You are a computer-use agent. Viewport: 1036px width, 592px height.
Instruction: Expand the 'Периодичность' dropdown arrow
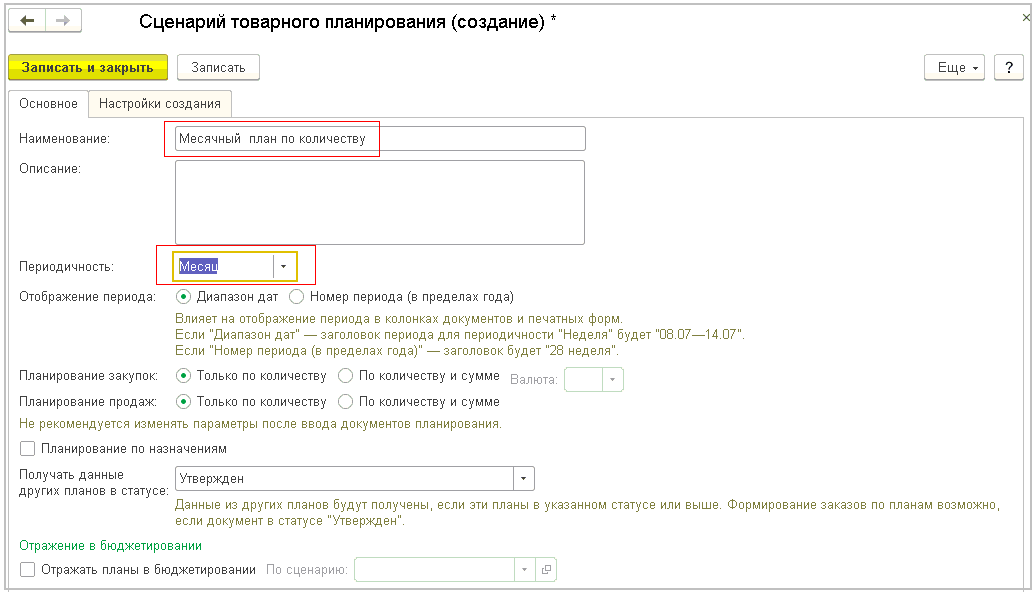point(284,266)
